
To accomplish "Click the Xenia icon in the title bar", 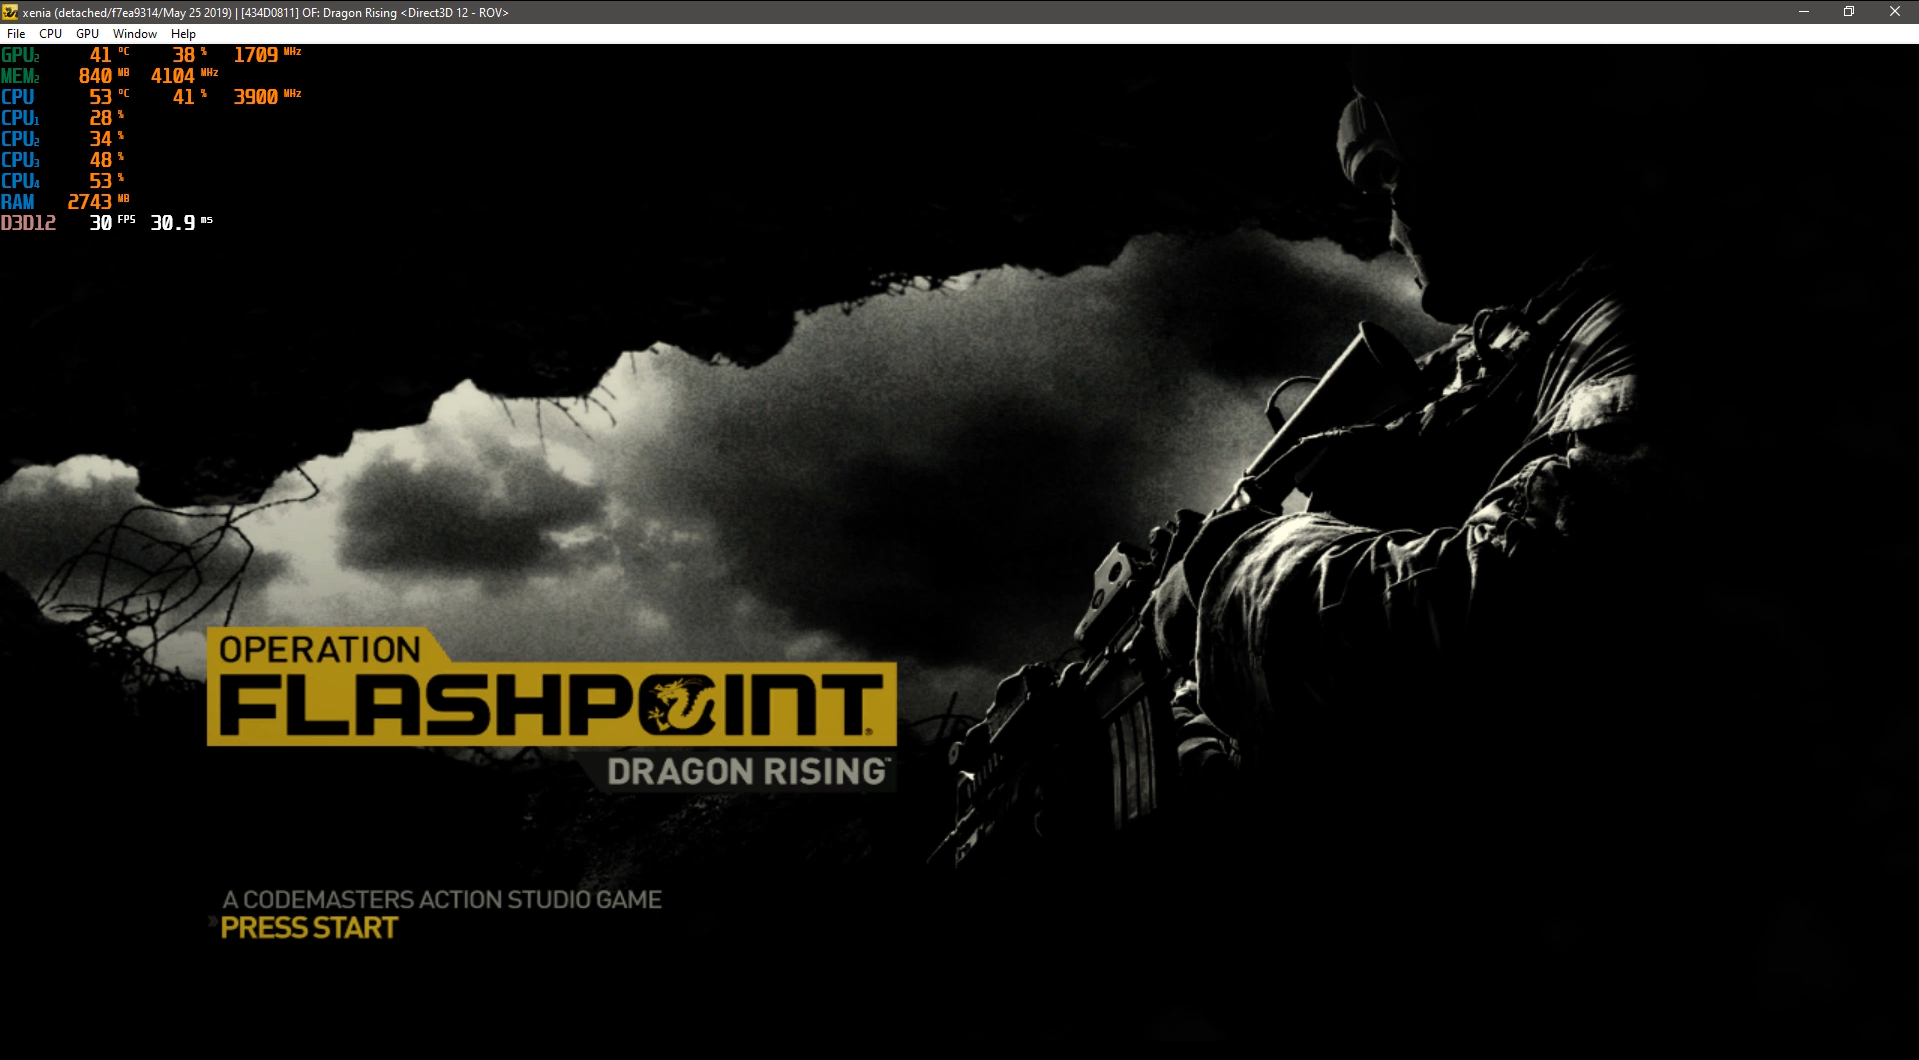I will point(11,12).
